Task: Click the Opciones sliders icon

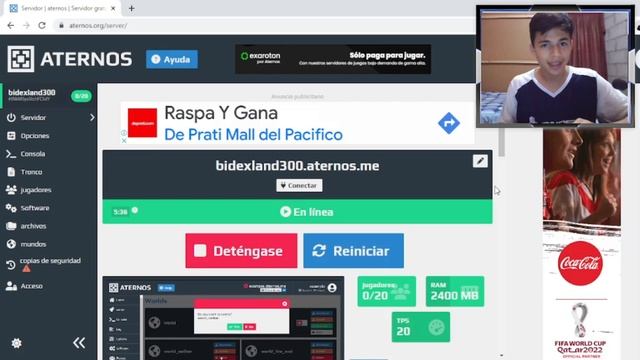Action: tap(11, 136)
